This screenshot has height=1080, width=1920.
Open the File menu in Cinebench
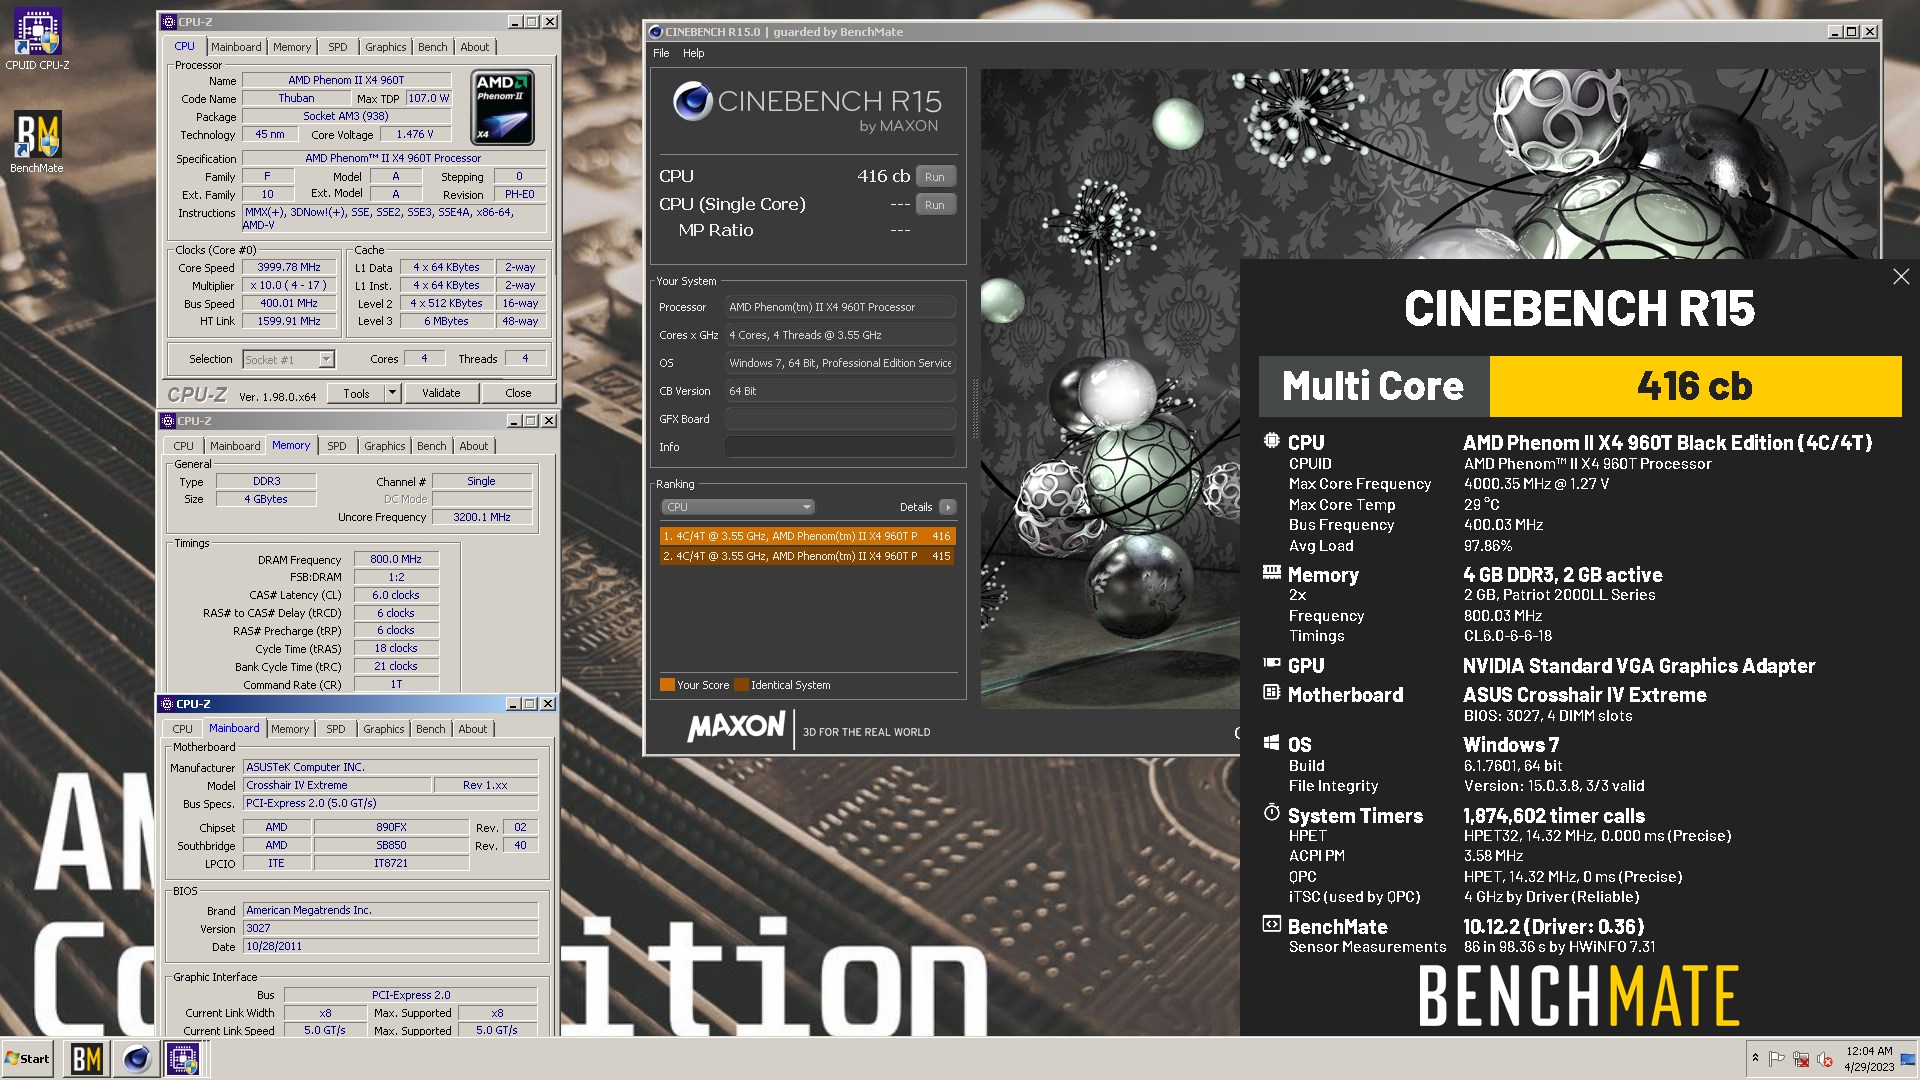pyautogui.click(x=661, y=53)
